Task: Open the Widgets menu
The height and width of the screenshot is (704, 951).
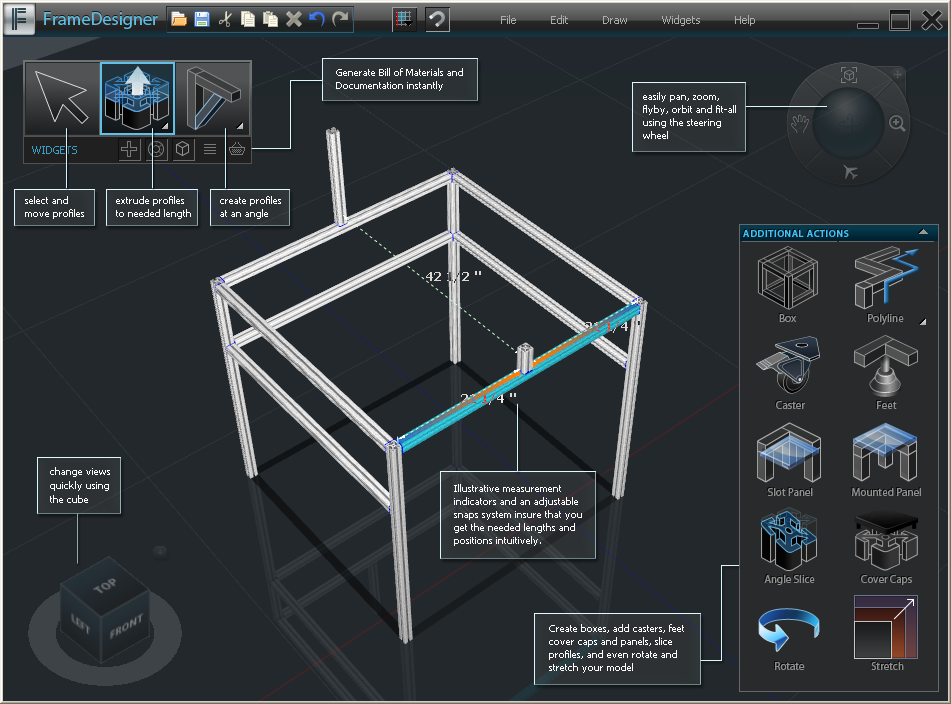Action: point(680,20)
